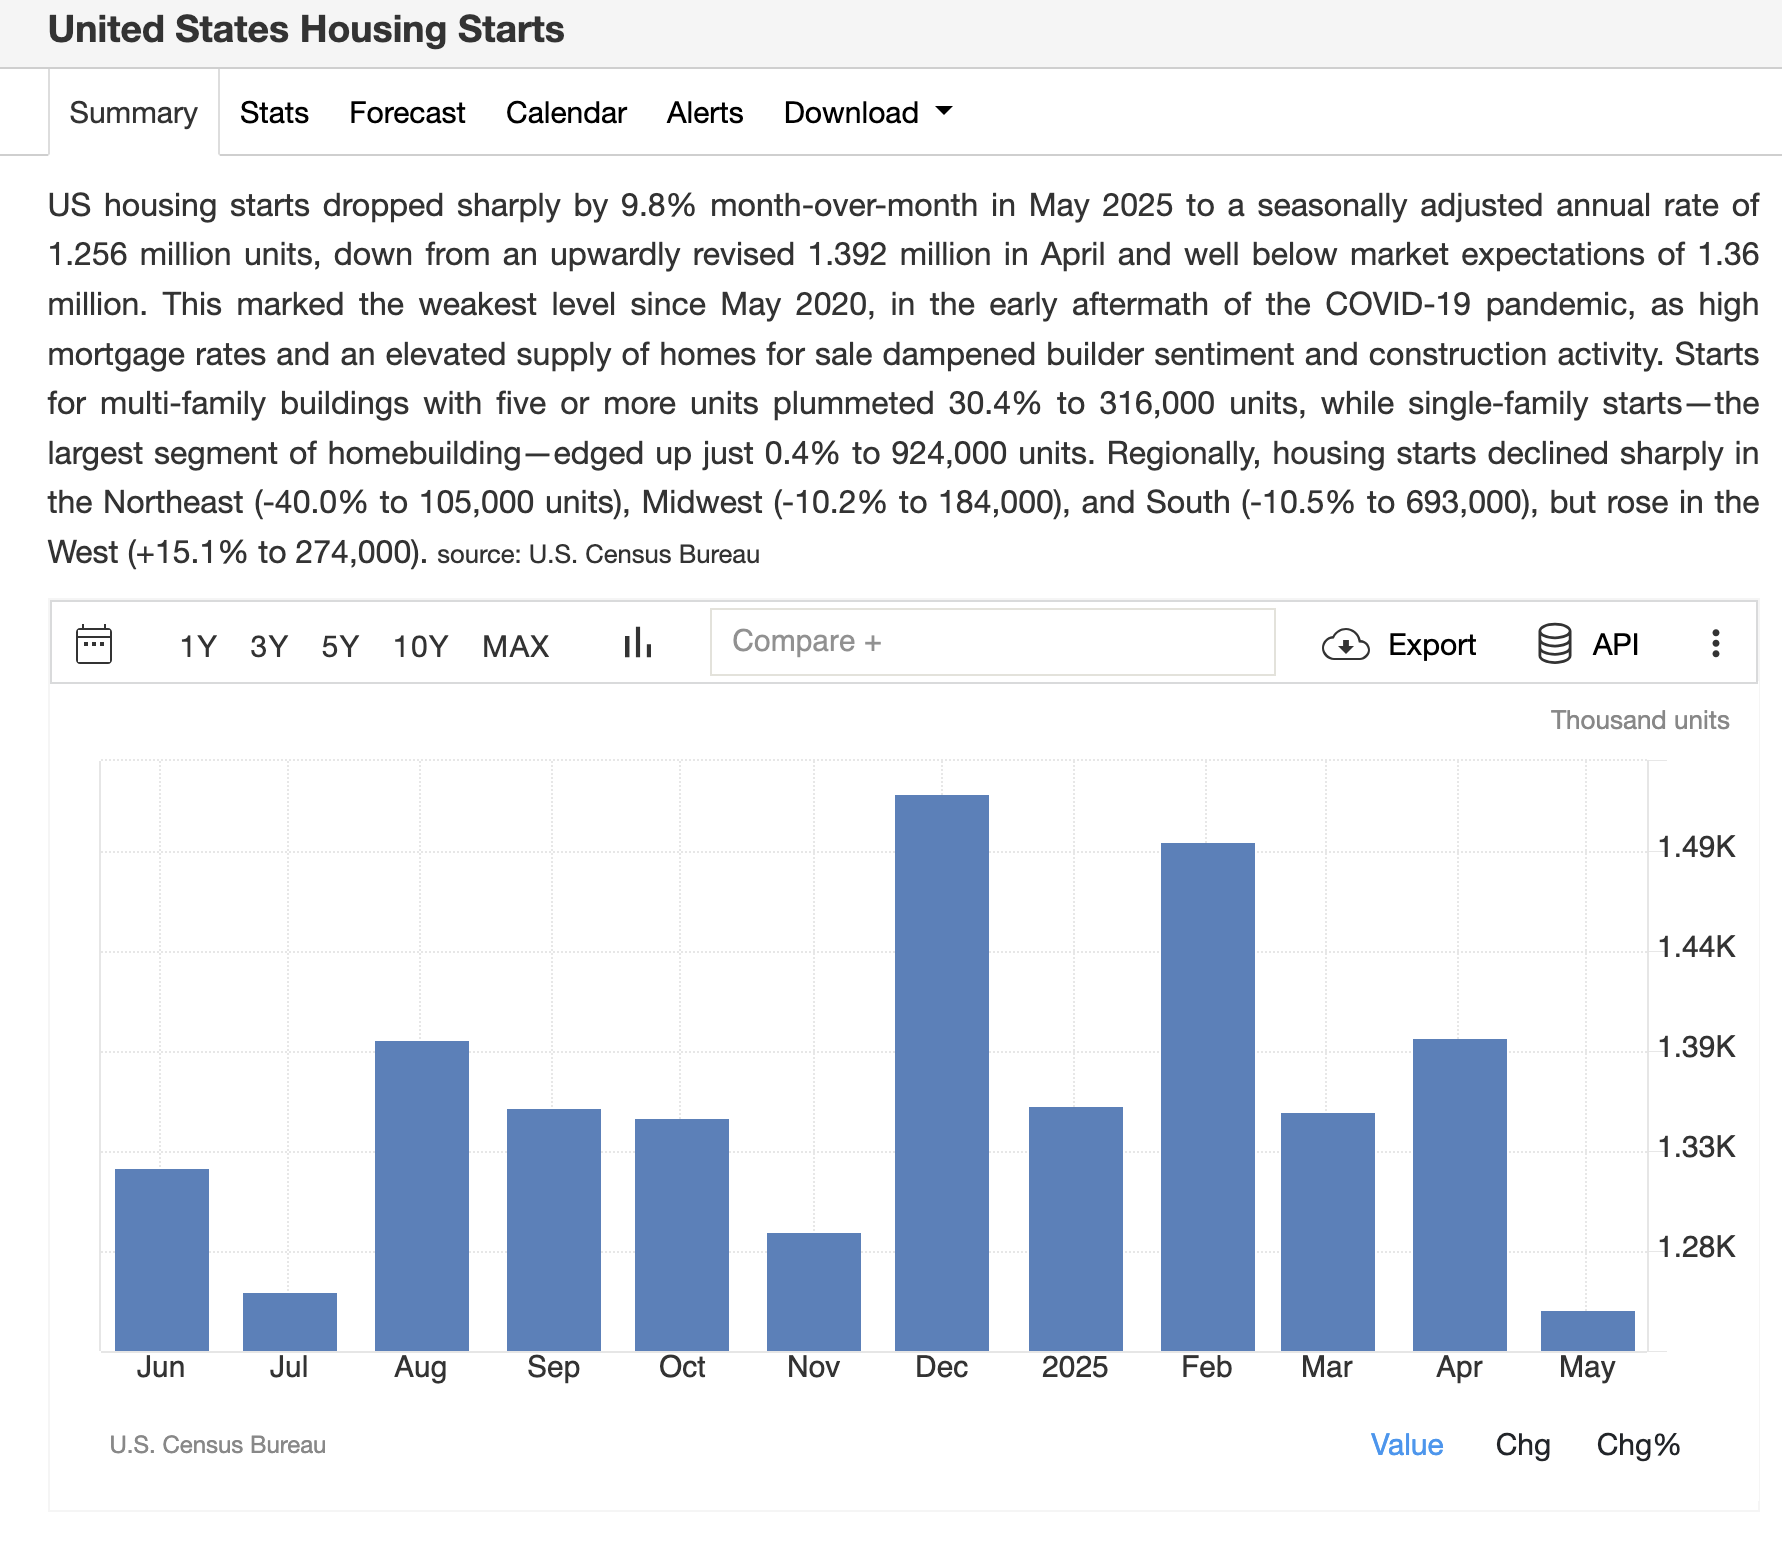The image size is (1782, 1556).
Task: Switch chart to Value view
Action: pos(1406,1445)
